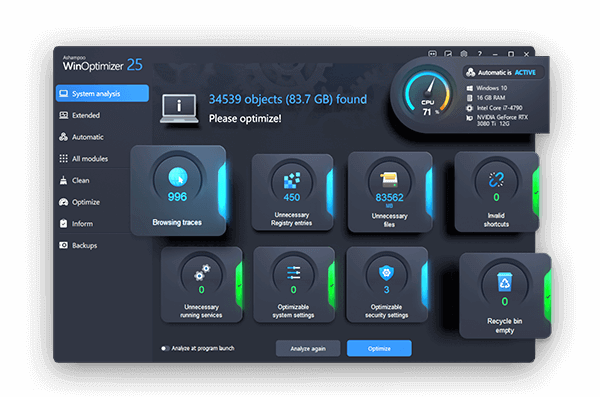Click the Analyze again button
Image resolution: width=600 pixels, height=397 pixels.
point(308,348)
